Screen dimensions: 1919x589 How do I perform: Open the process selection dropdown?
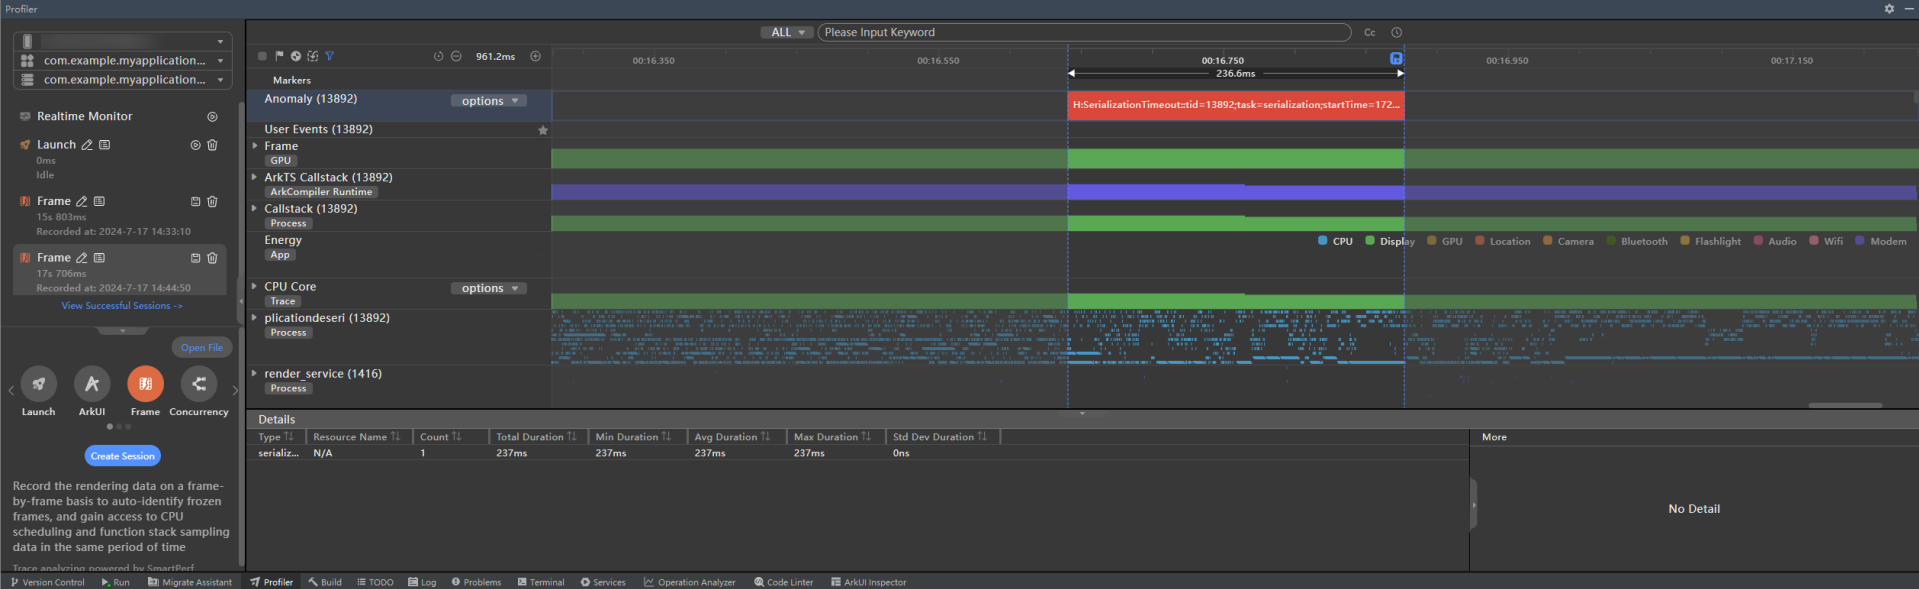[x=123, y=79]
